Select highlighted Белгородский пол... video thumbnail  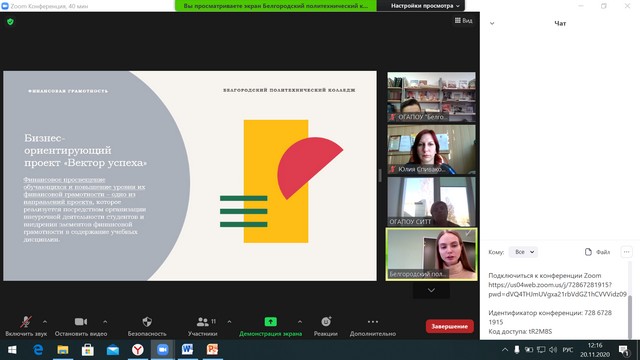click(431, 254)
